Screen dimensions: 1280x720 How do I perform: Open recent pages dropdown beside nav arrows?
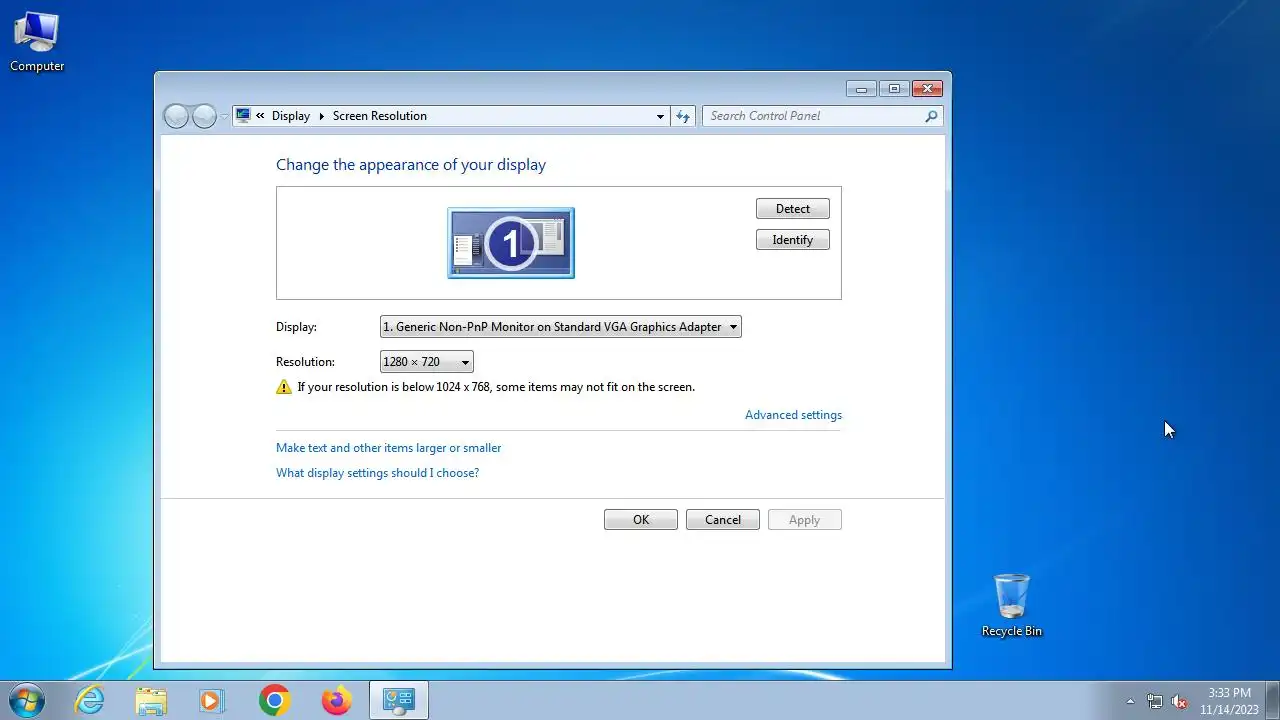(224, 116)
